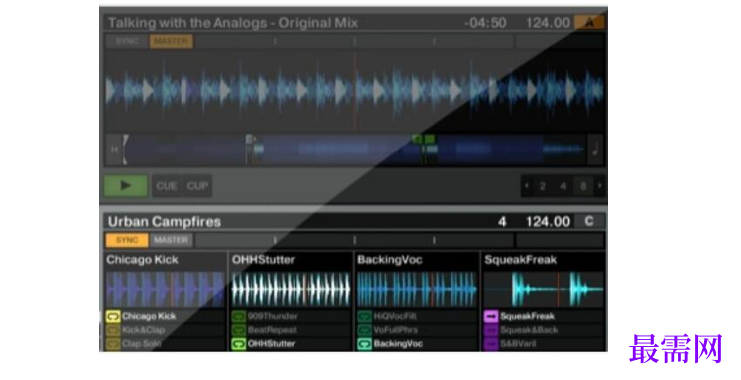Click the beat counter 4 on Deck C
741x380 pixels.
point(502,222)
